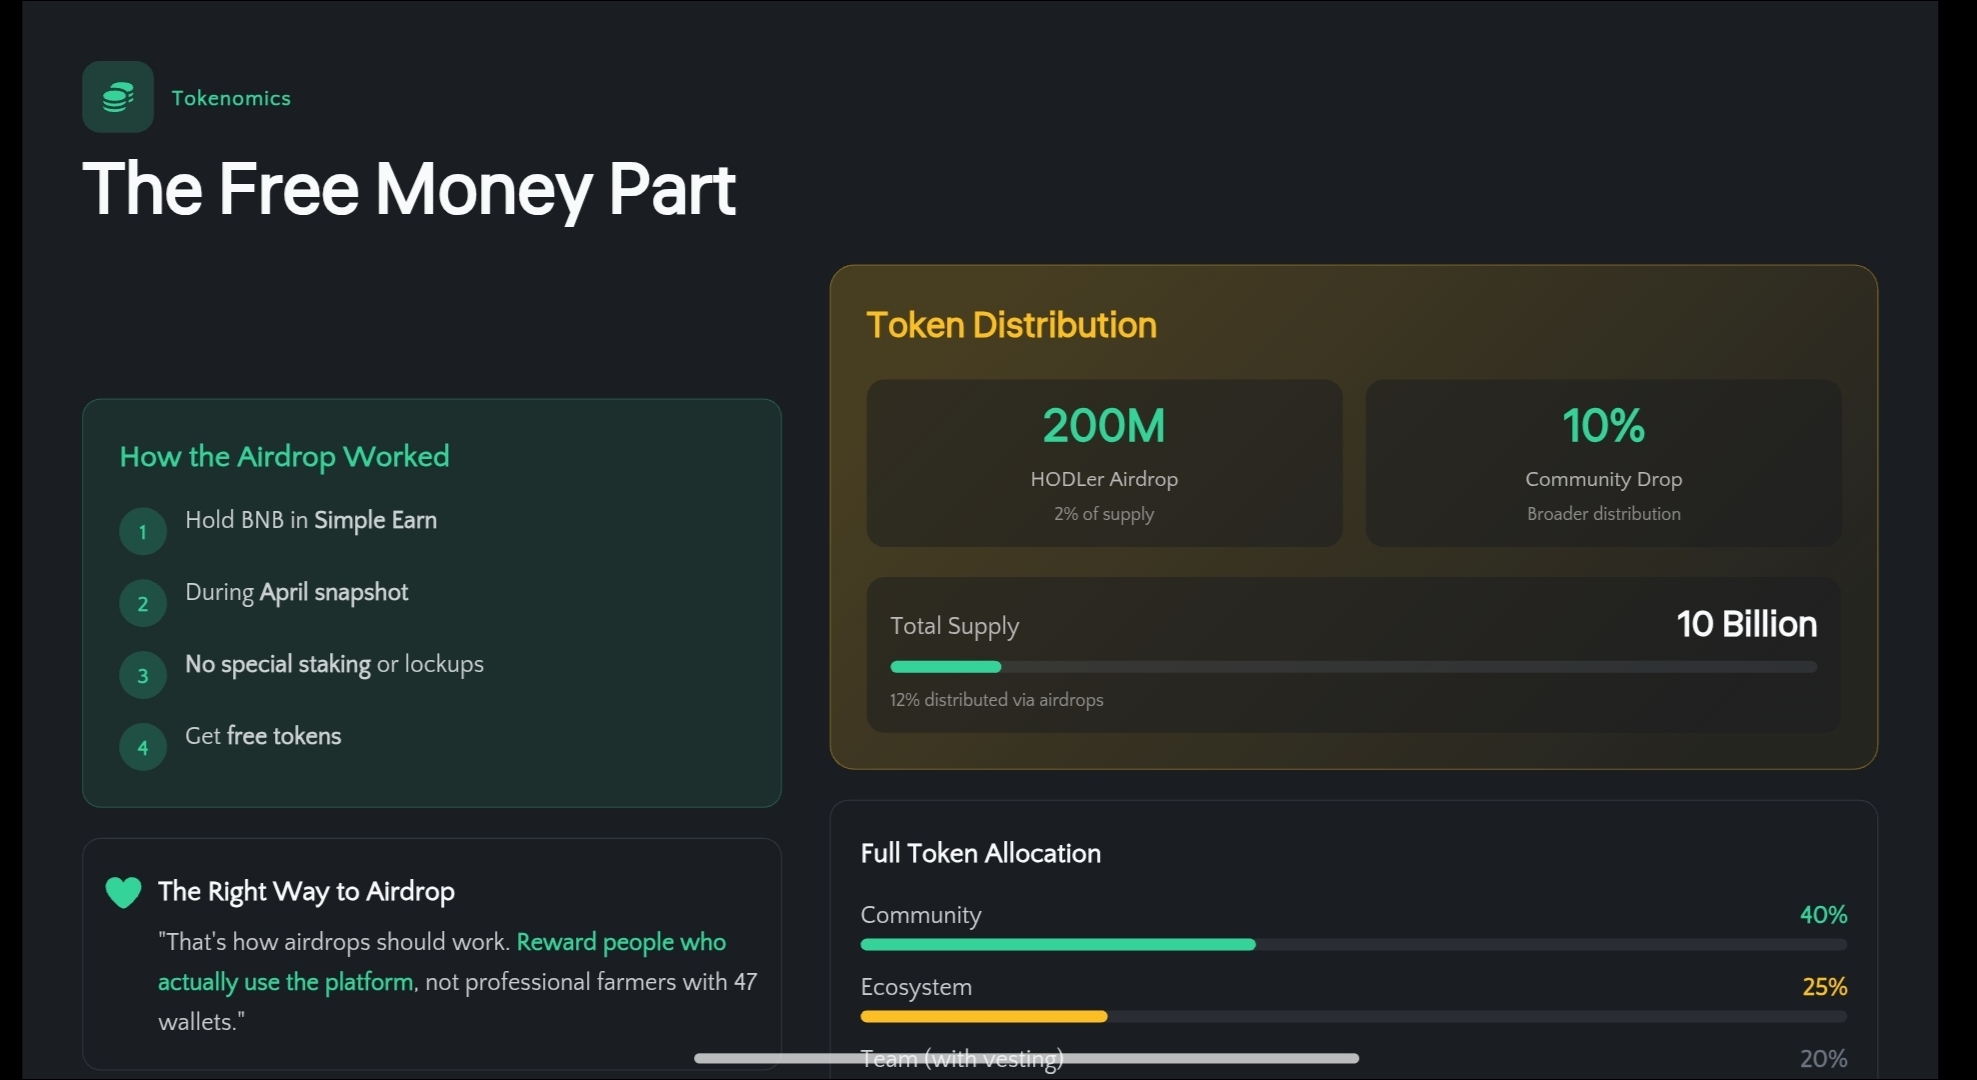Click The Free Money Part title
This screenshot has height=1080, width=1977.
409,189
